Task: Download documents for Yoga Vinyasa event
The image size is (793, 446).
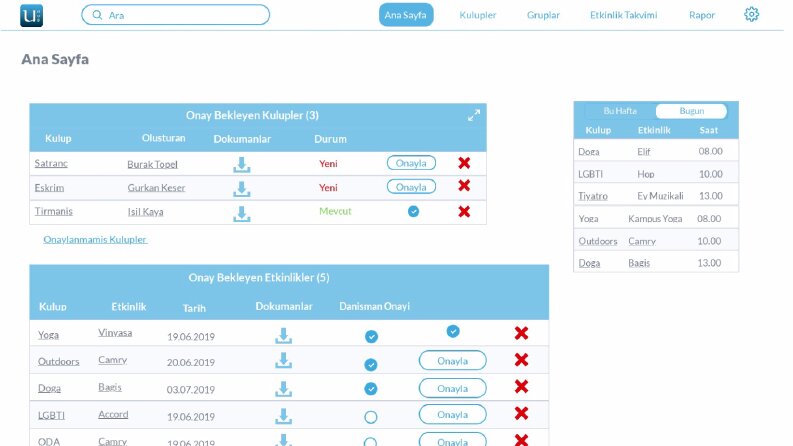Action: [284, 336]
